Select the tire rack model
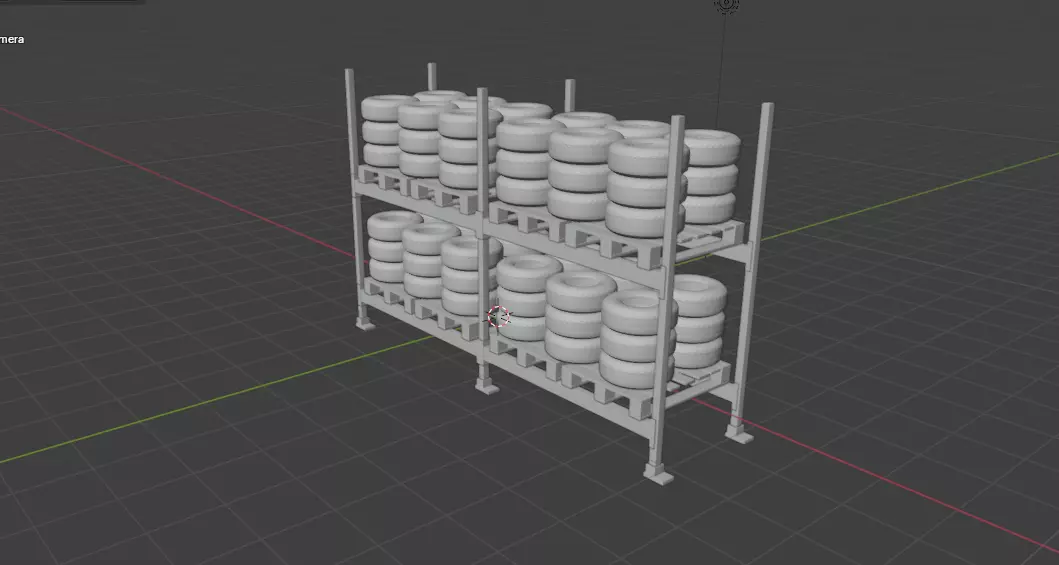This screenshot has height=565, width=1059. [x=558, y=275]
